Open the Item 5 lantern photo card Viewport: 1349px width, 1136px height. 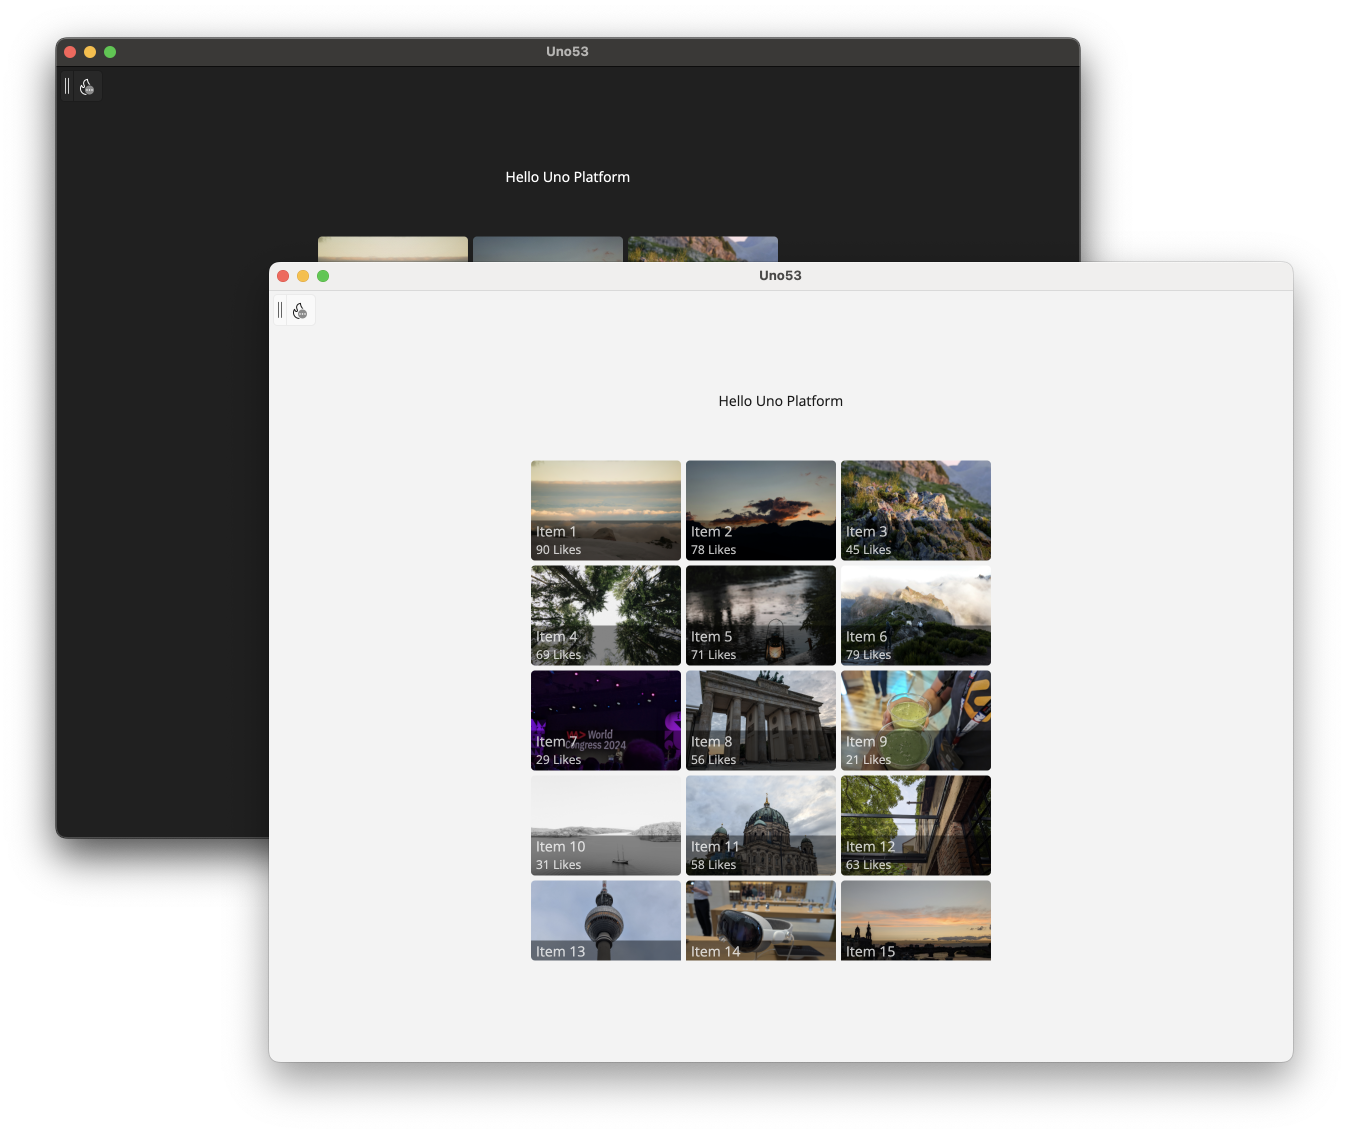tap(760, 615)
